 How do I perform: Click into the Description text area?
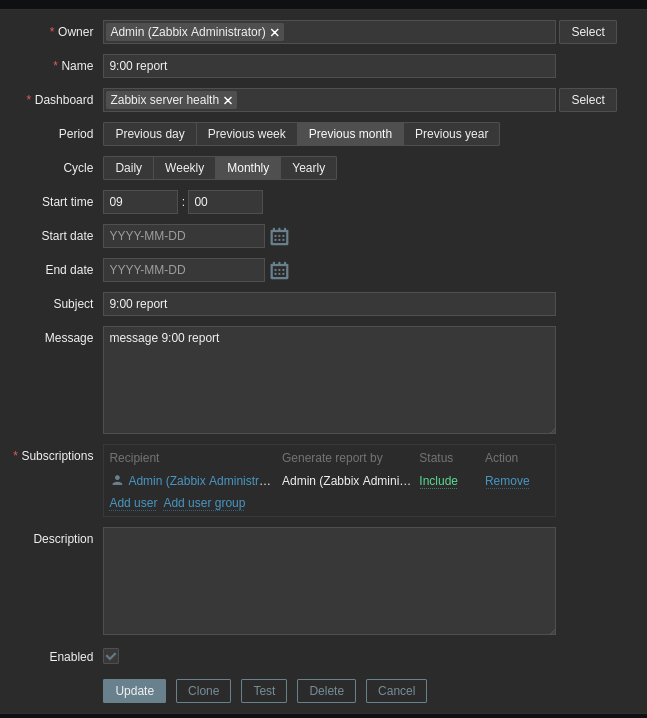pos(329,581)
